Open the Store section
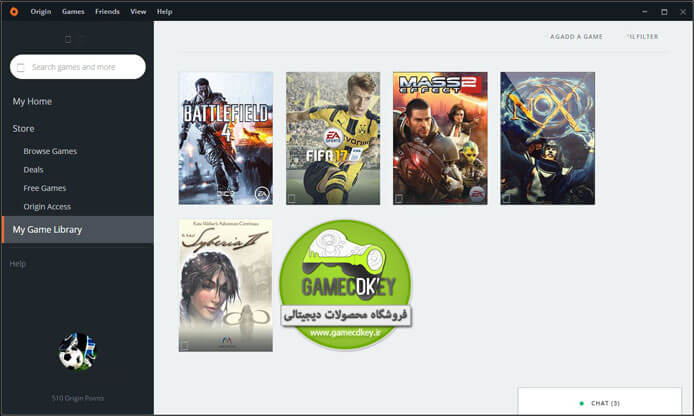Viewport: 694px width, 416px height. [x=23, y=129]
